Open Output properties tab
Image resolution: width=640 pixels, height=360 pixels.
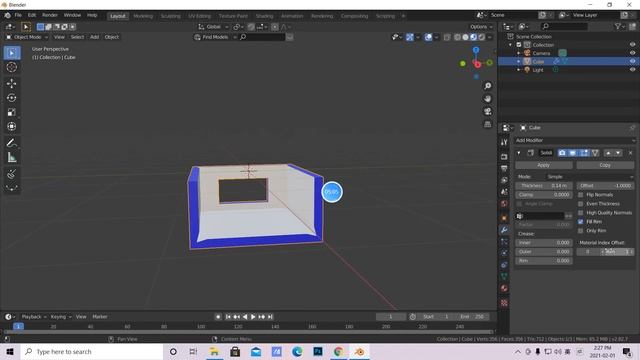[504, 168]
